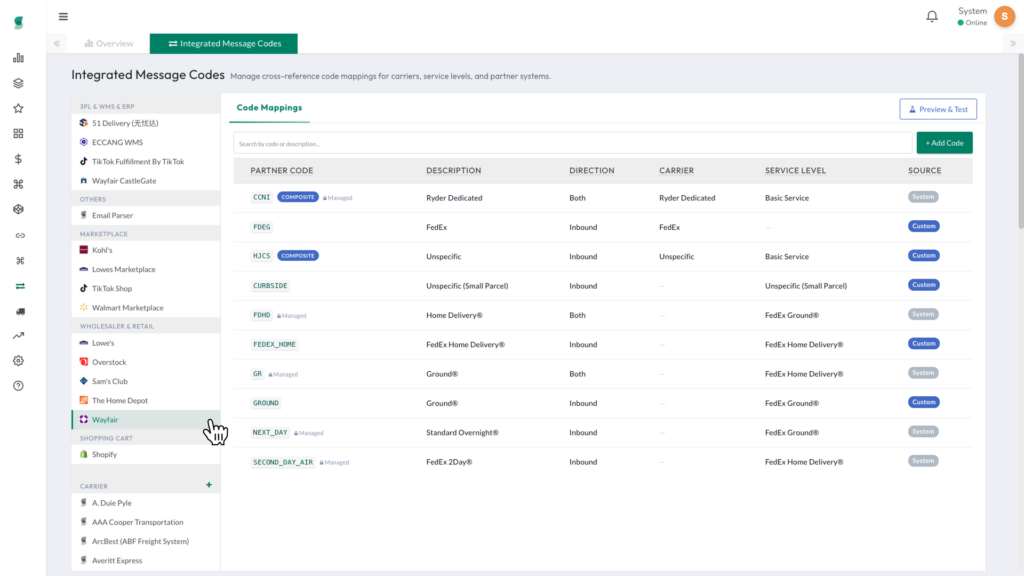1024x576 pixels.
Task: Select Lowes Marketplace entry
Action: 146,269
